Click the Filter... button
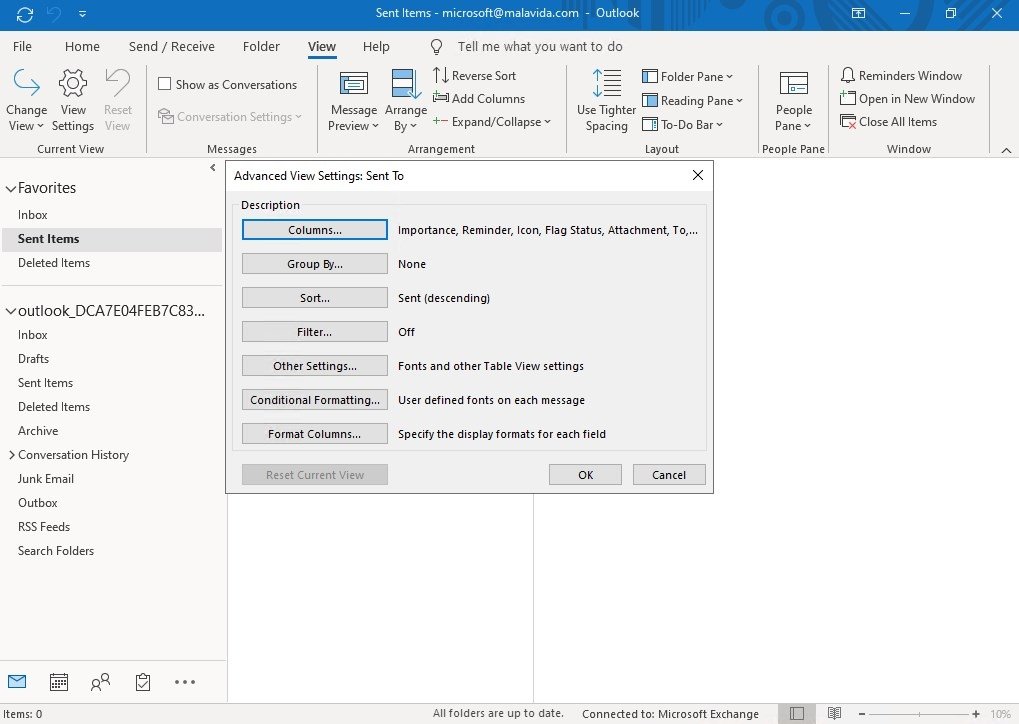 [315, 331]
